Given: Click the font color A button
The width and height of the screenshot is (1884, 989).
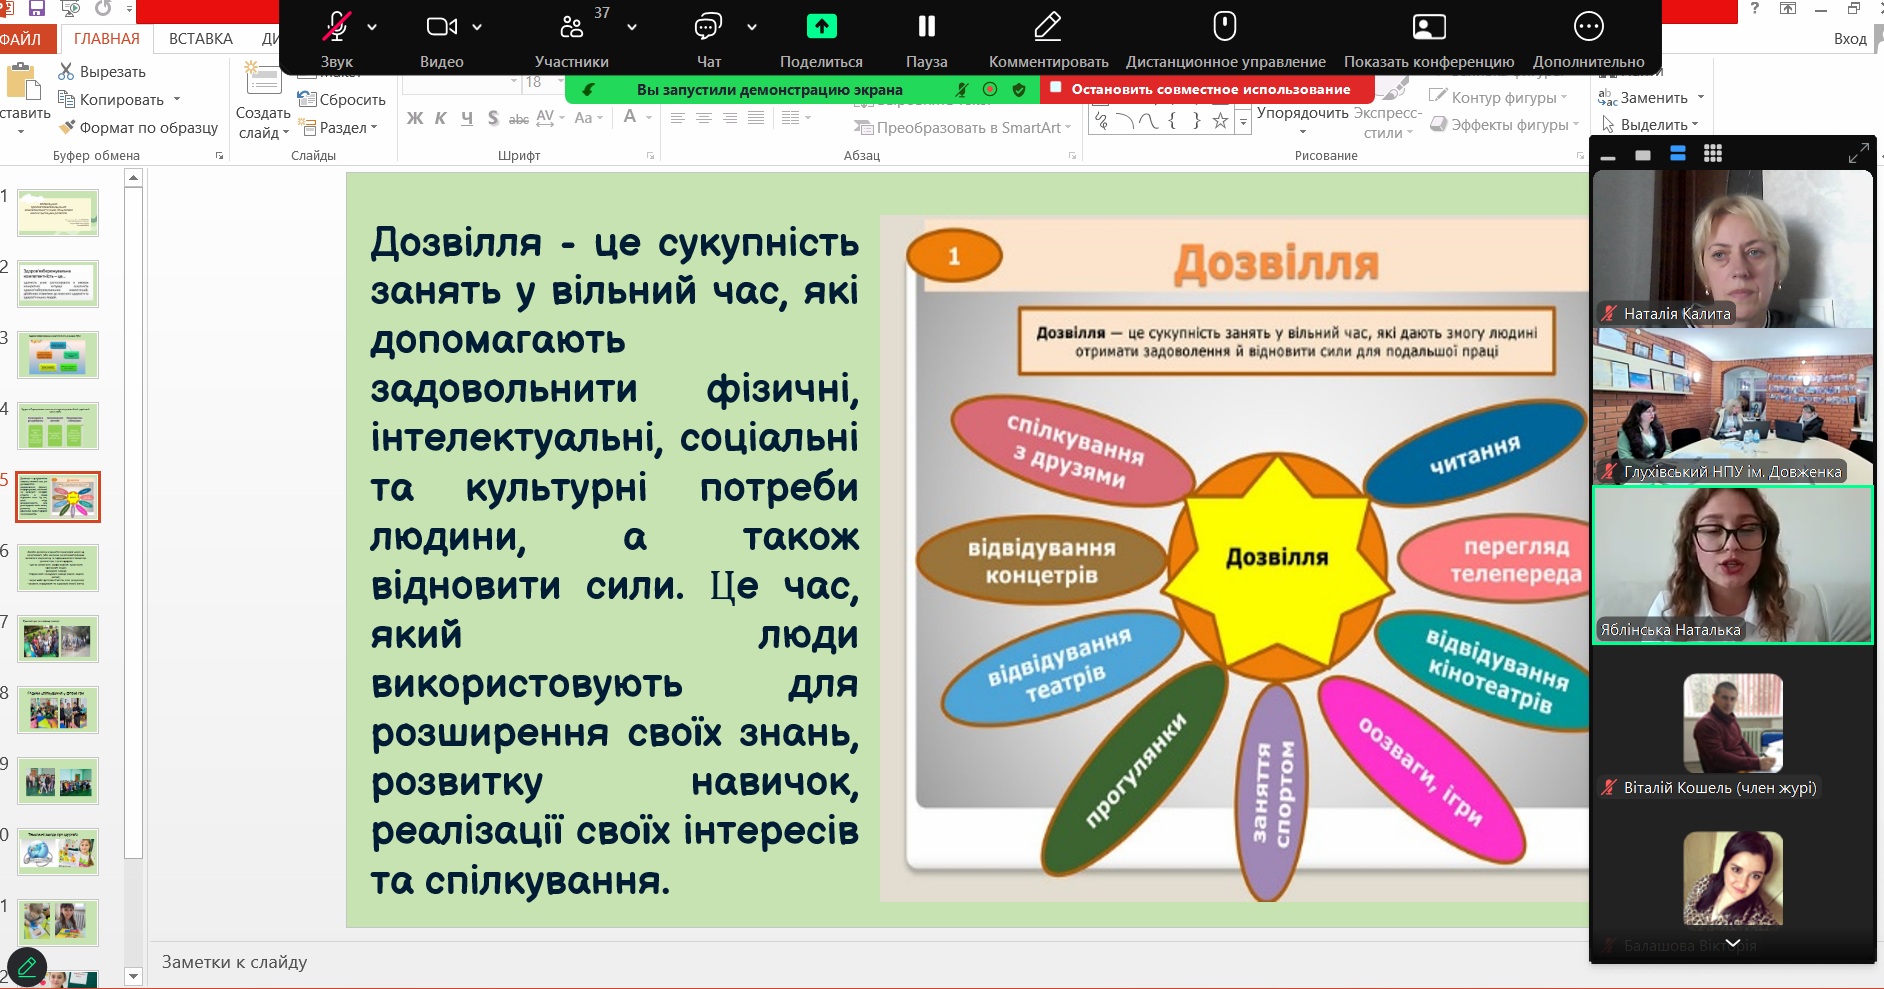Looking at the screenshot, I should click(630, 118).
